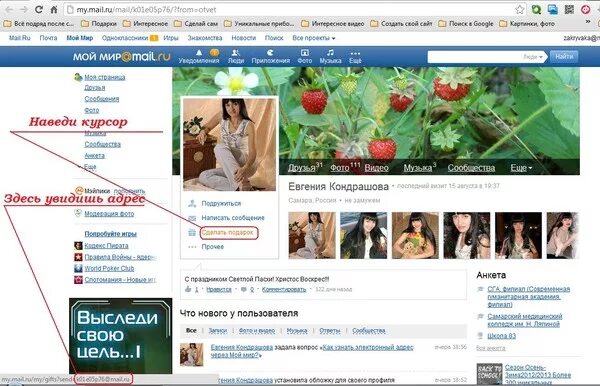600x386 pixels.
Task: Click the add-friend icon beside Подружиться
Action: 192,203
